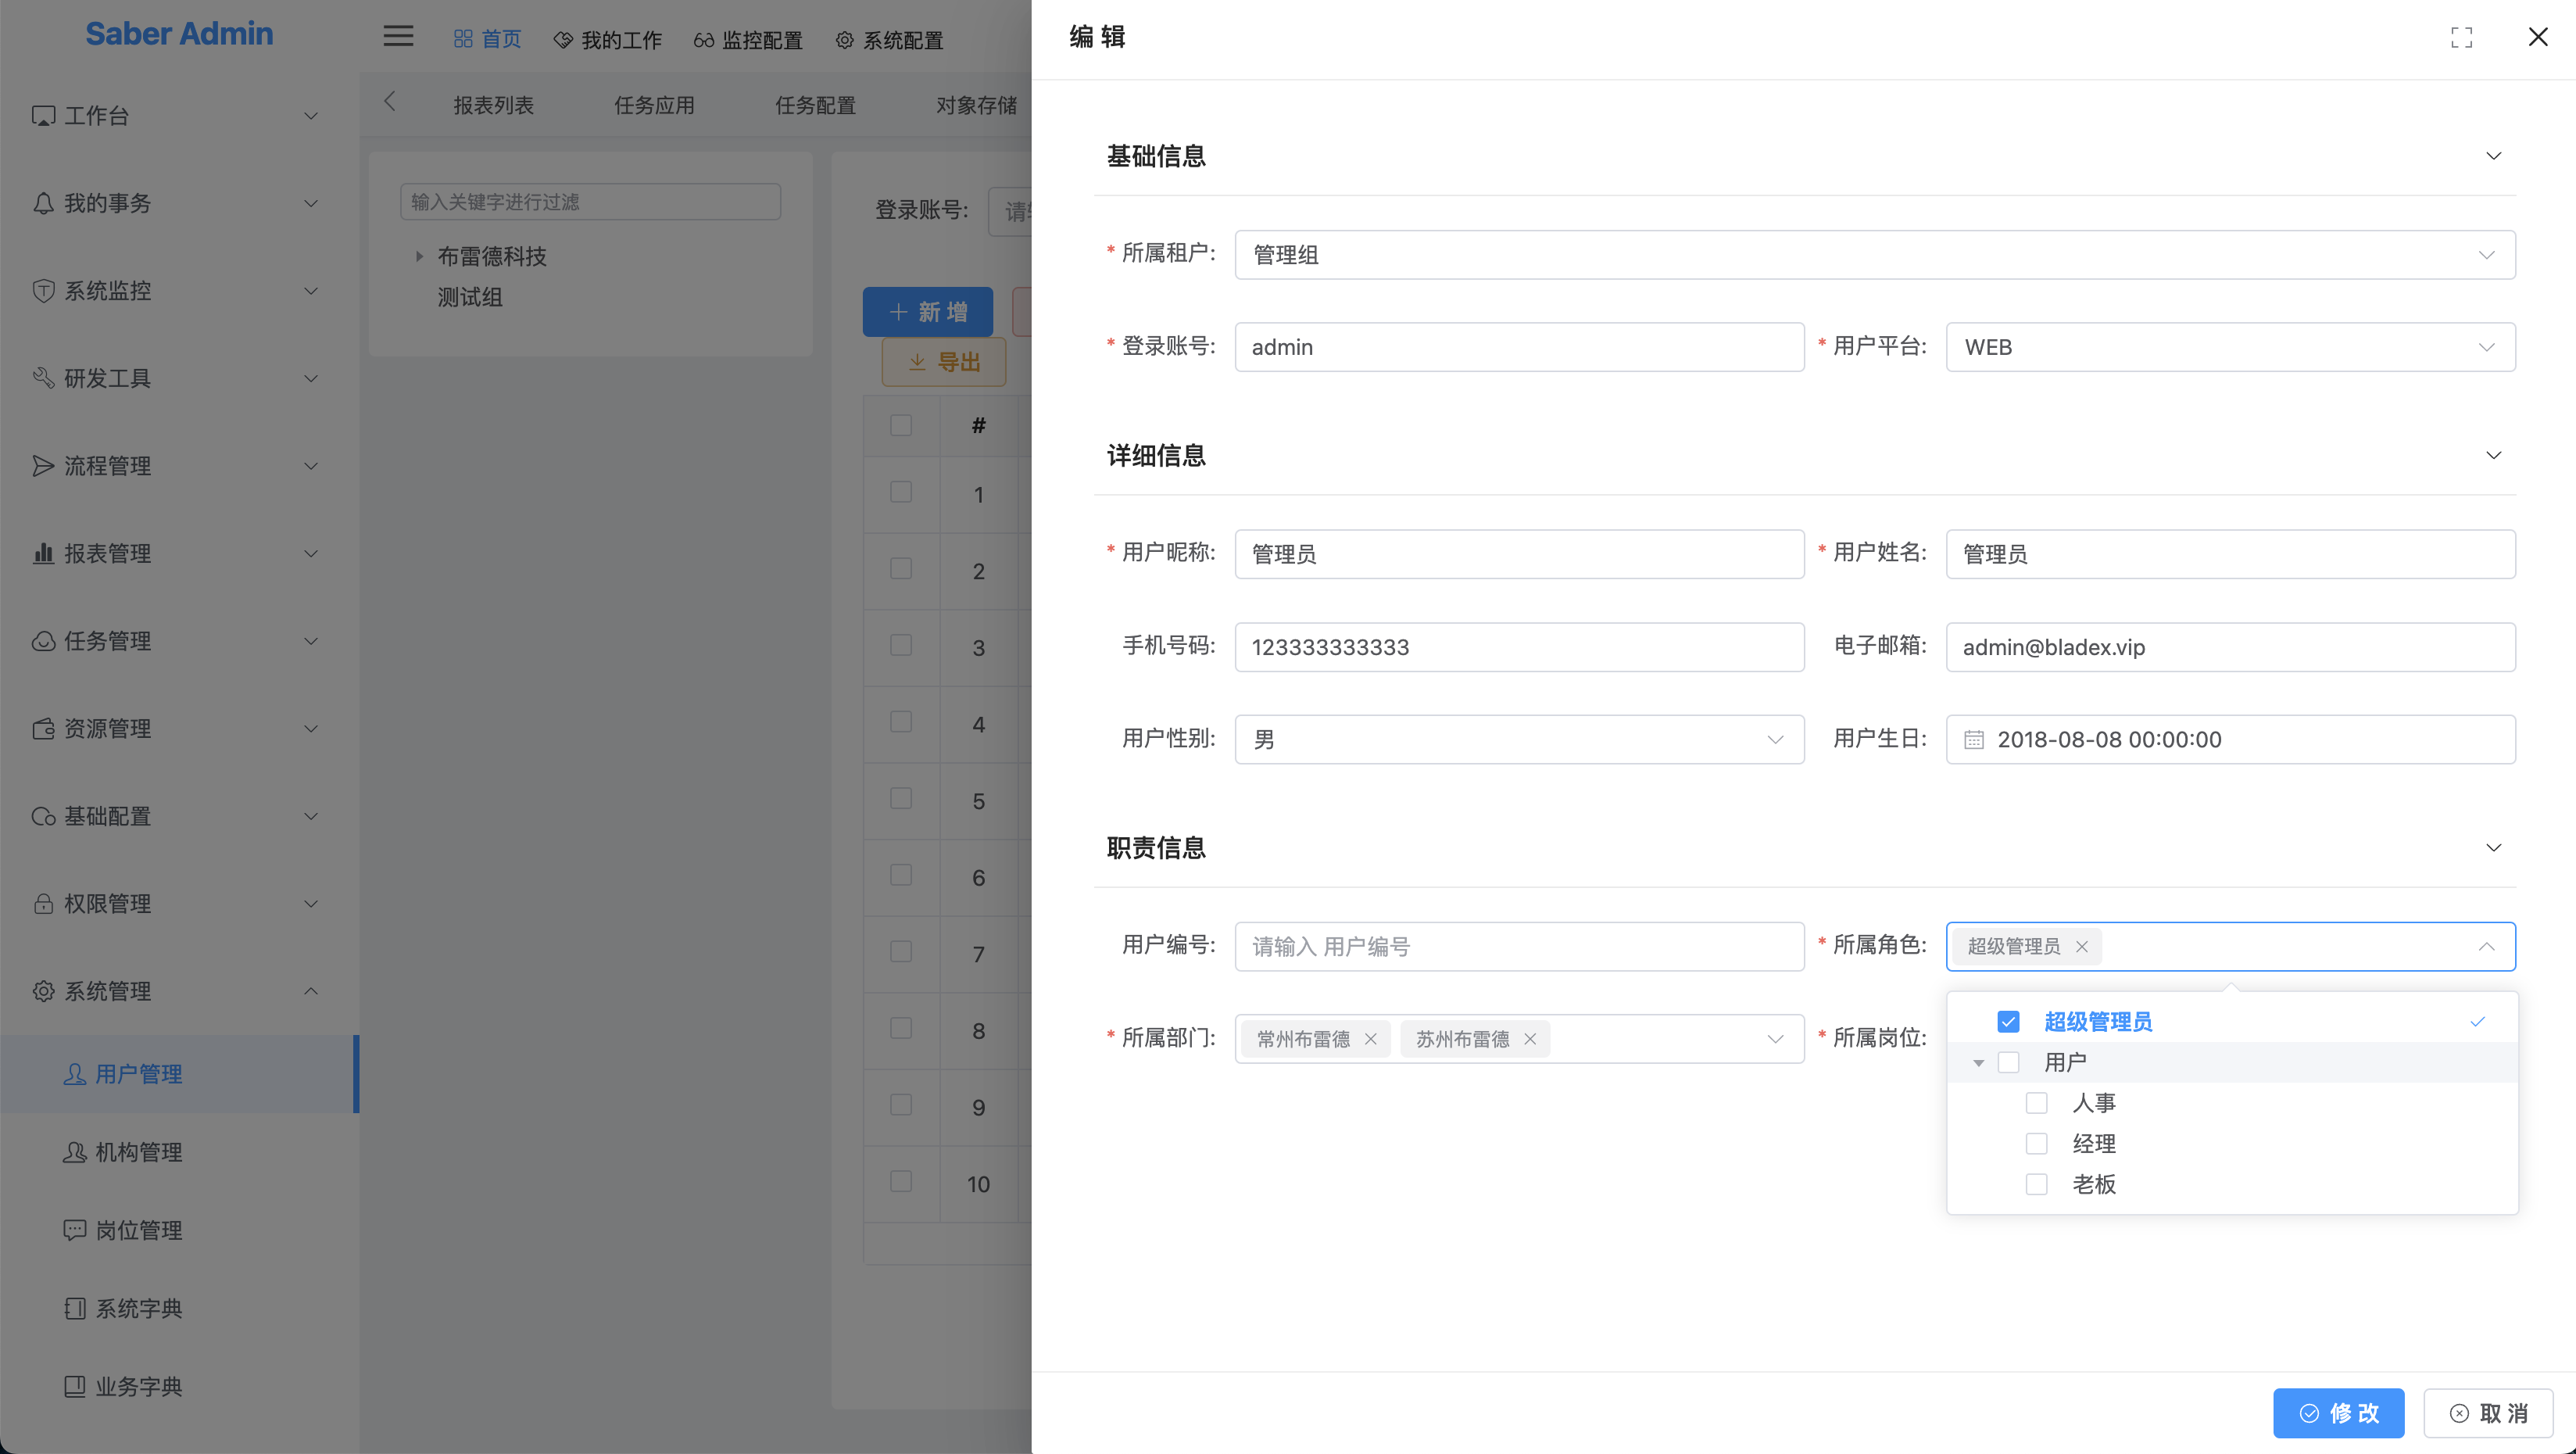Click the 新增 add button
Screen dimensions: 2576x1454
927,312
